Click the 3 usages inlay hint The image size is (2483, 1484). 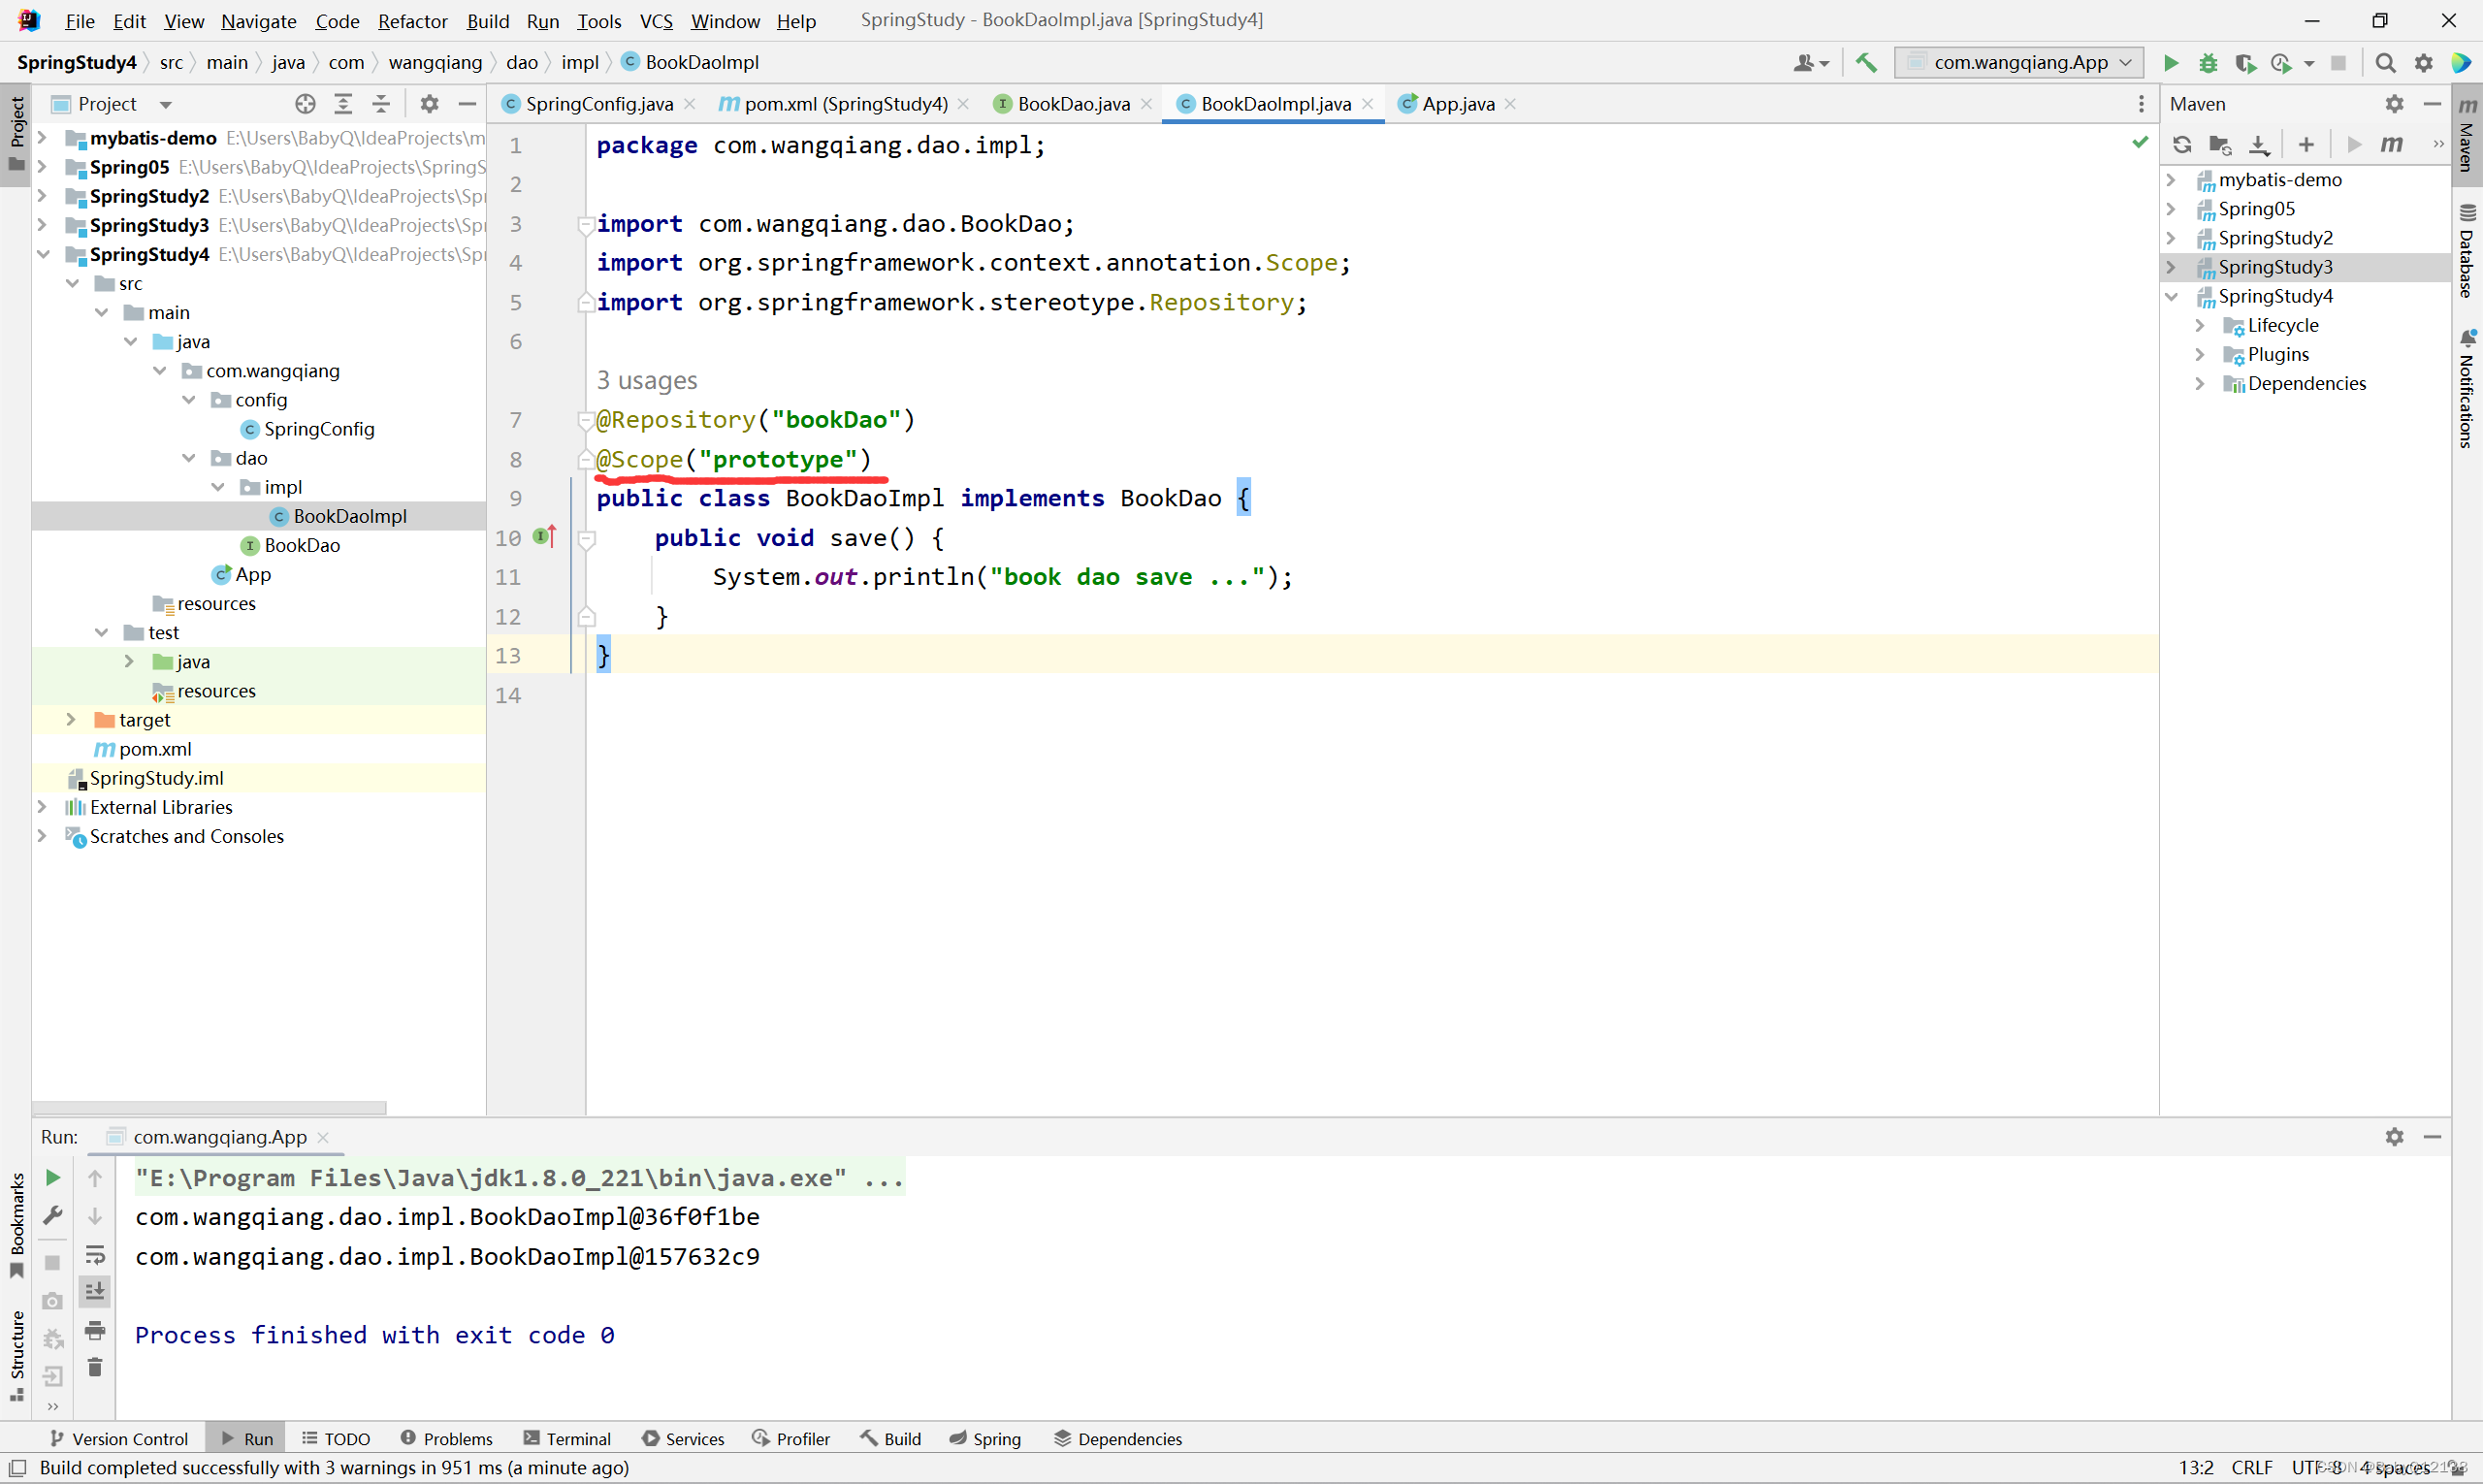(646, 381)
